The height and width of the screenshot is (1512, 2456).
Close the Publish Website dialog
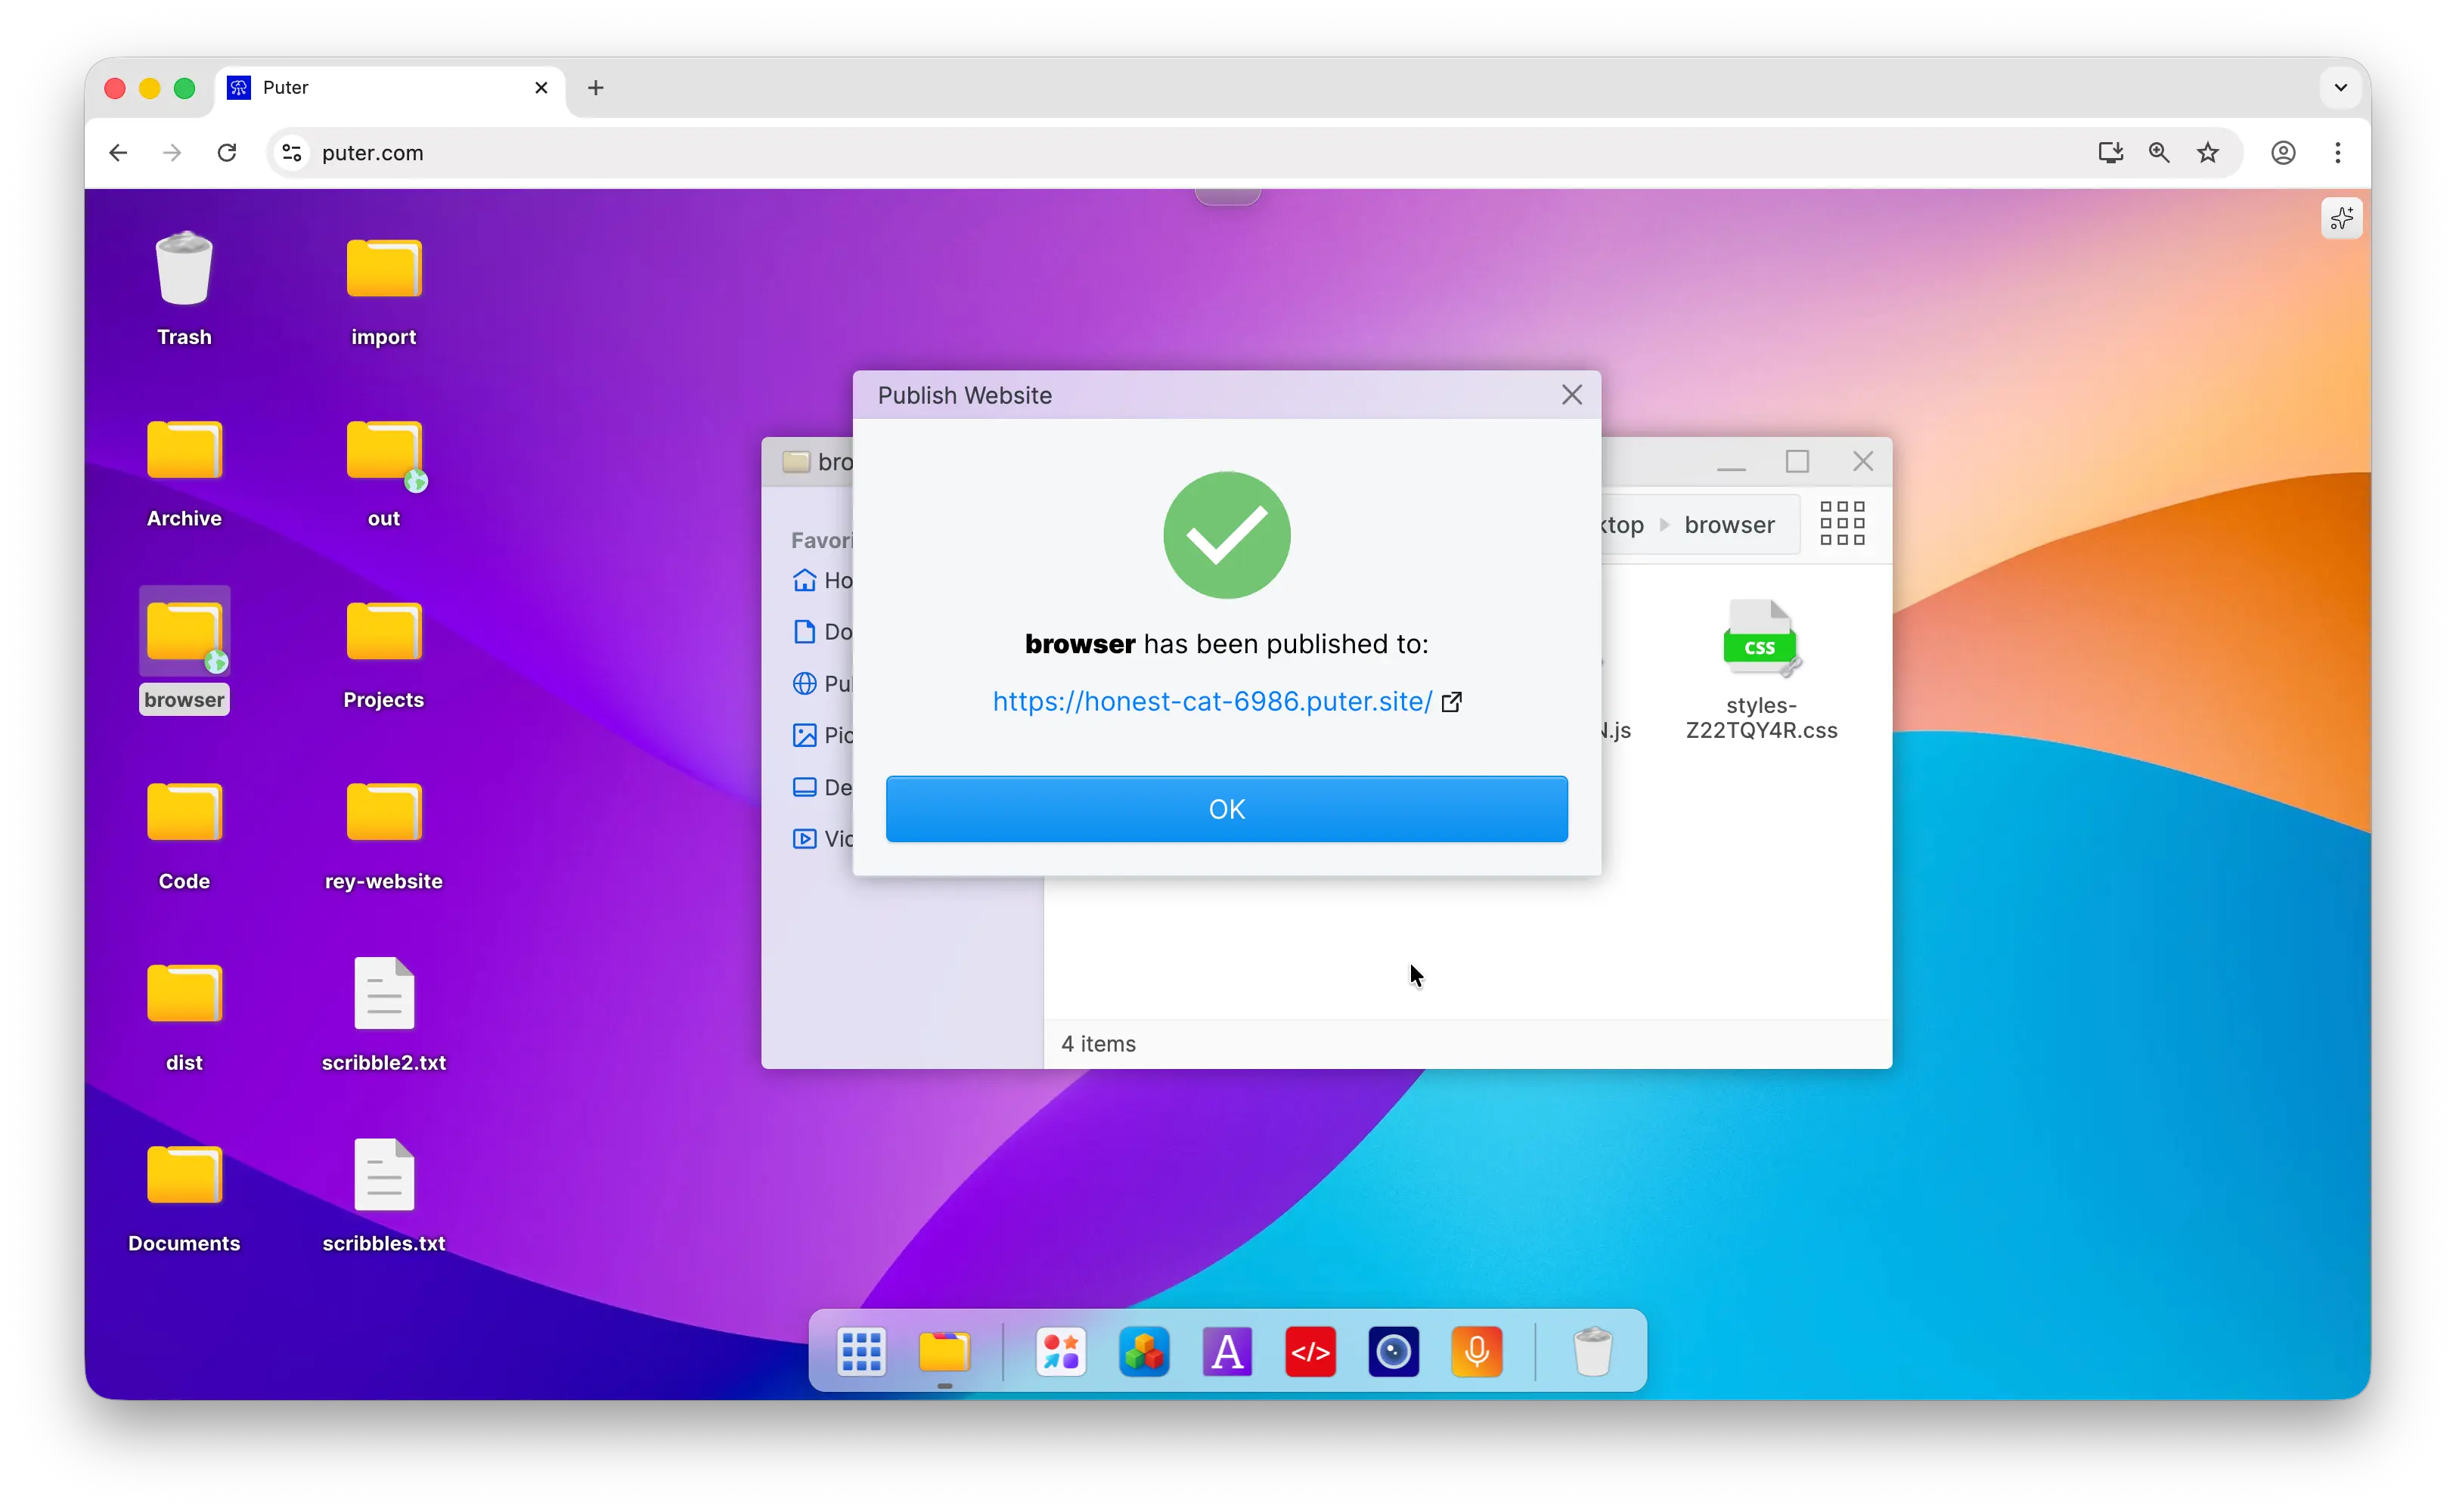click(1571, 395)
